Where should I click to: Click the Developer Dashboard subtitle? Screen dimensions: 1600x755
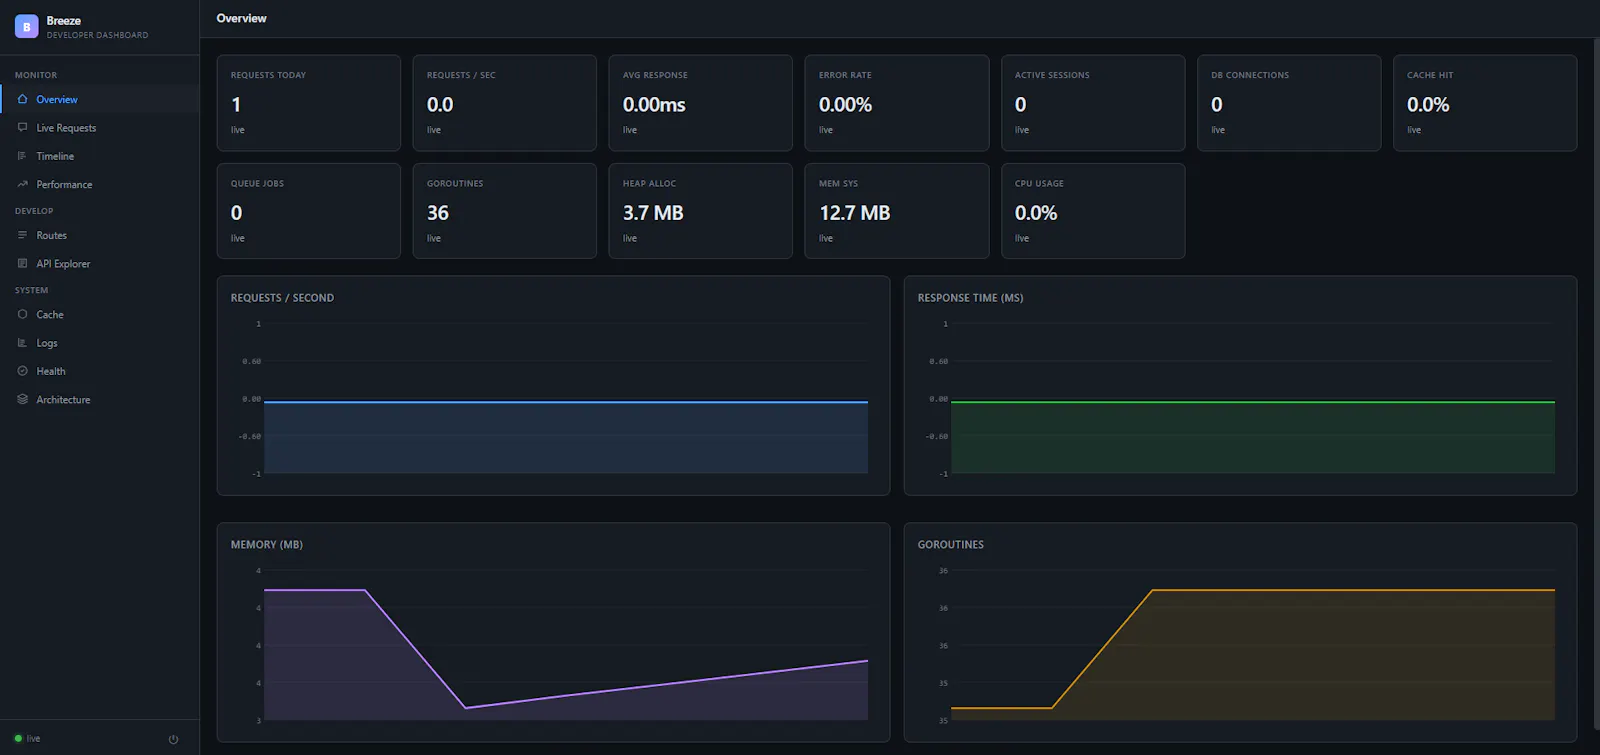coord(97,35)
